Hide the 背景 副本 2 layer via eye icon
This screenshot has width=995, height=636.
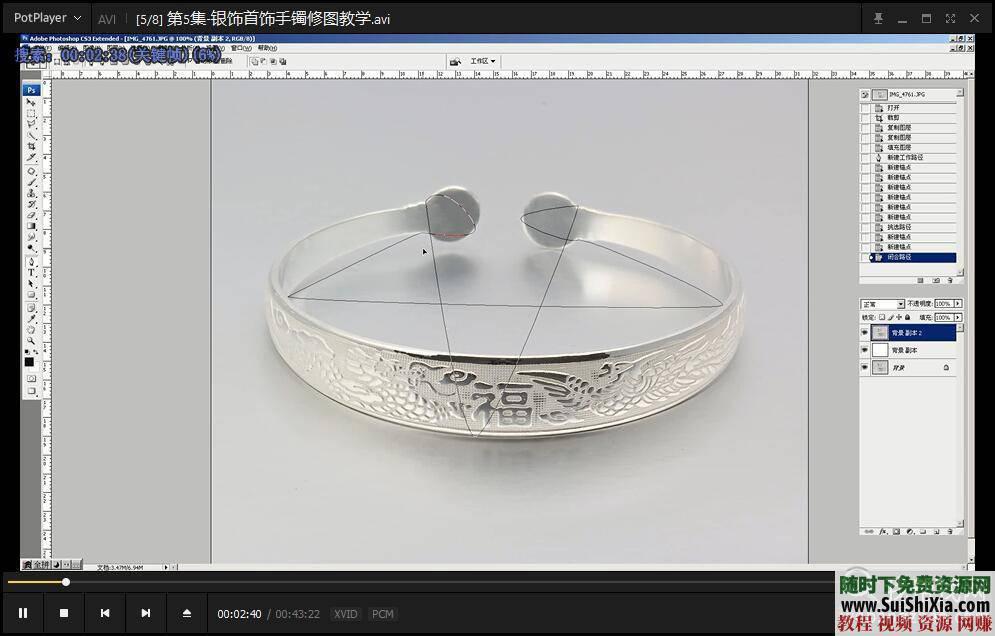click(x=865, y=332)
